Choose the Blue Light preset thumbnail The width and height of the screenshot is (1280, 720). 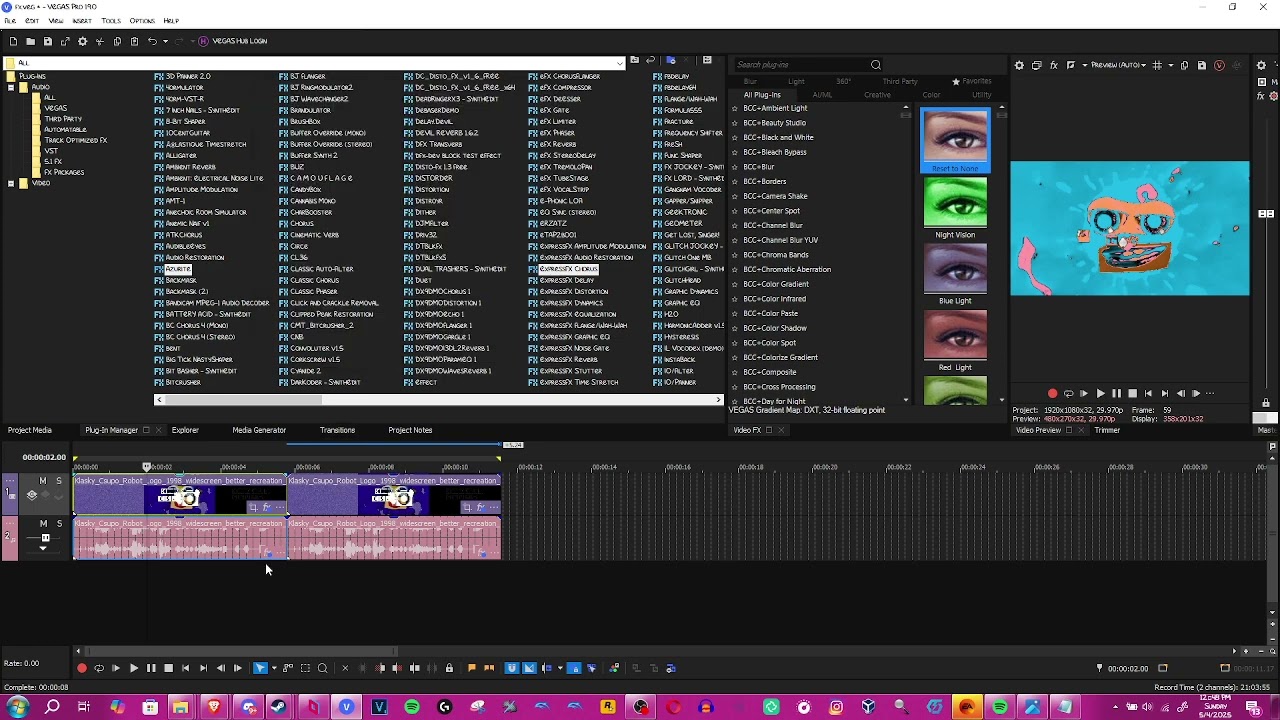coord(955,269)
